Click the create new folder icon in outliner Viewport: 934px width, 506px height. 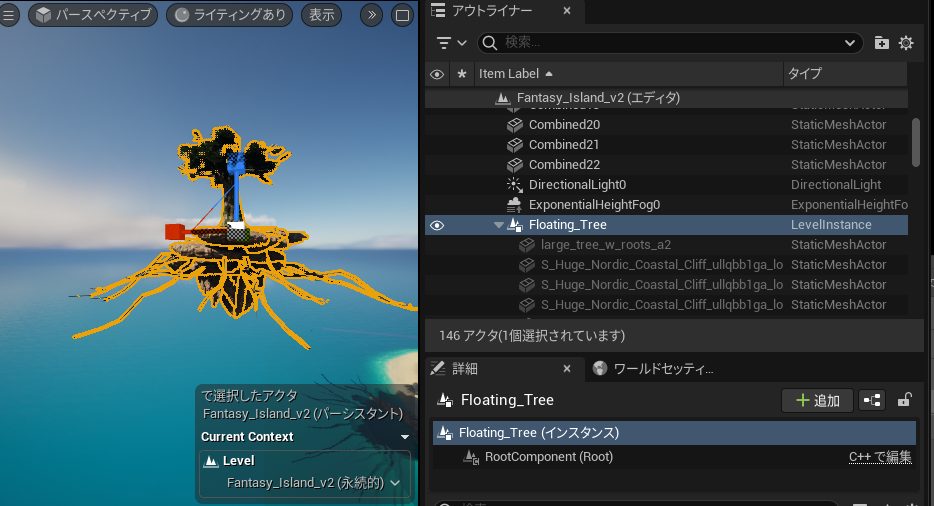click(881, 43)
